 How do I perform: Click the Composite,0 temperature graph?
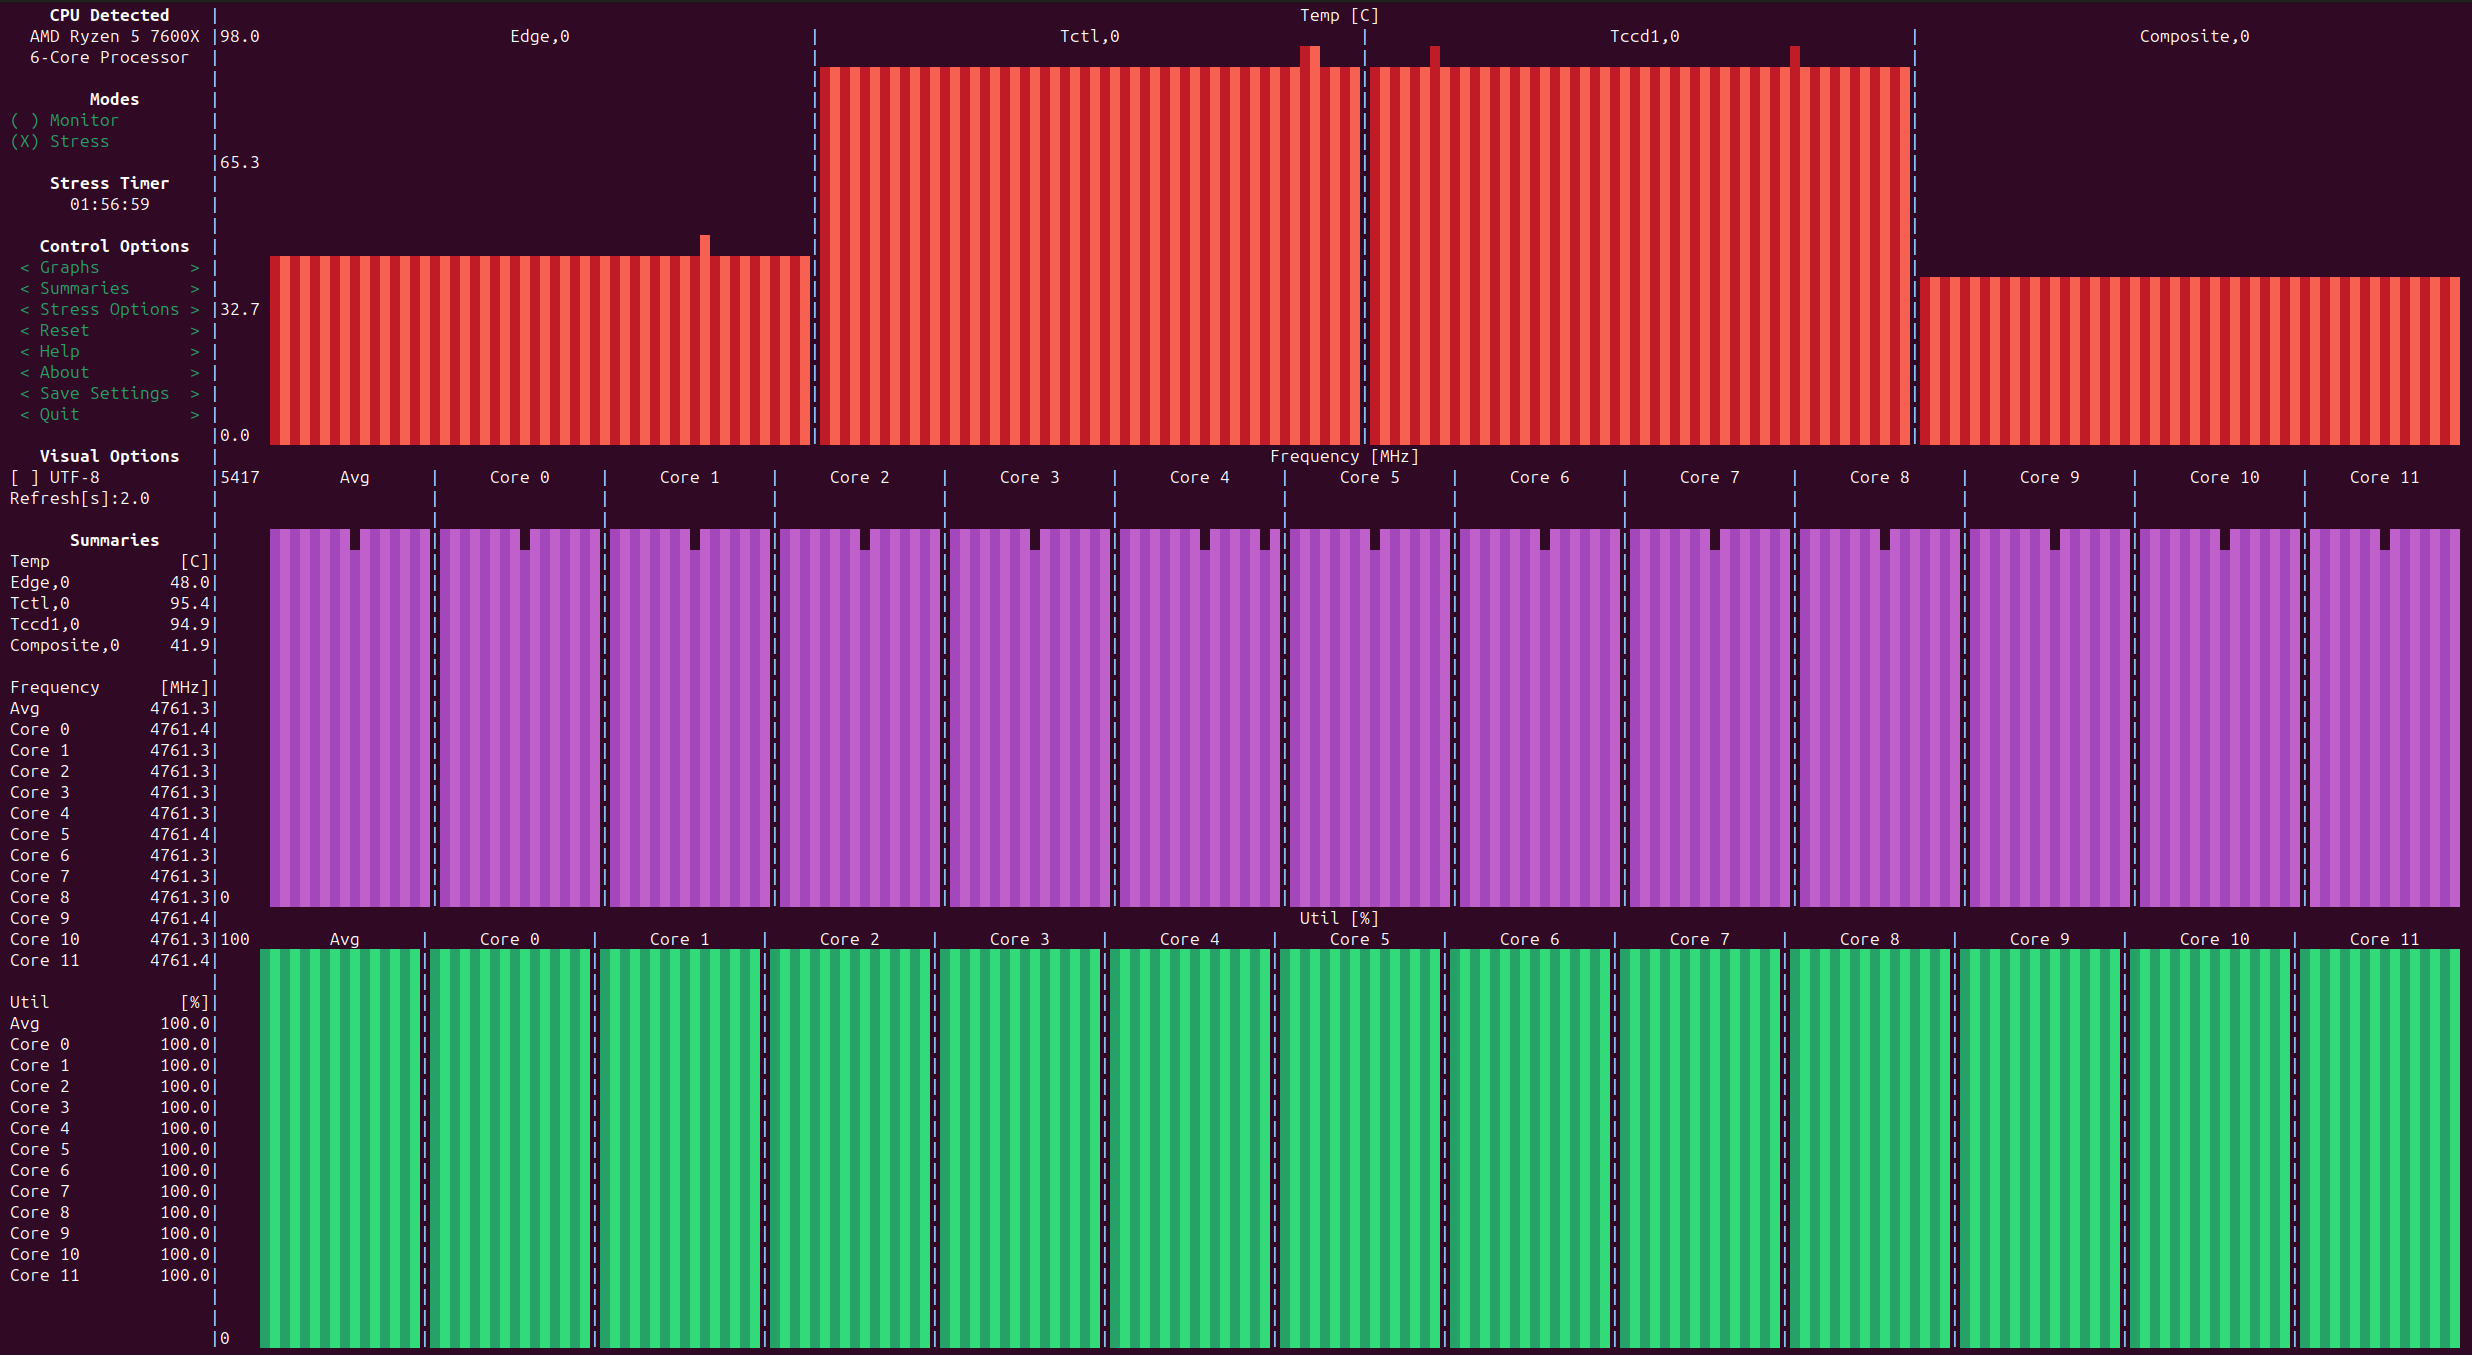(x=2189, y=360)
